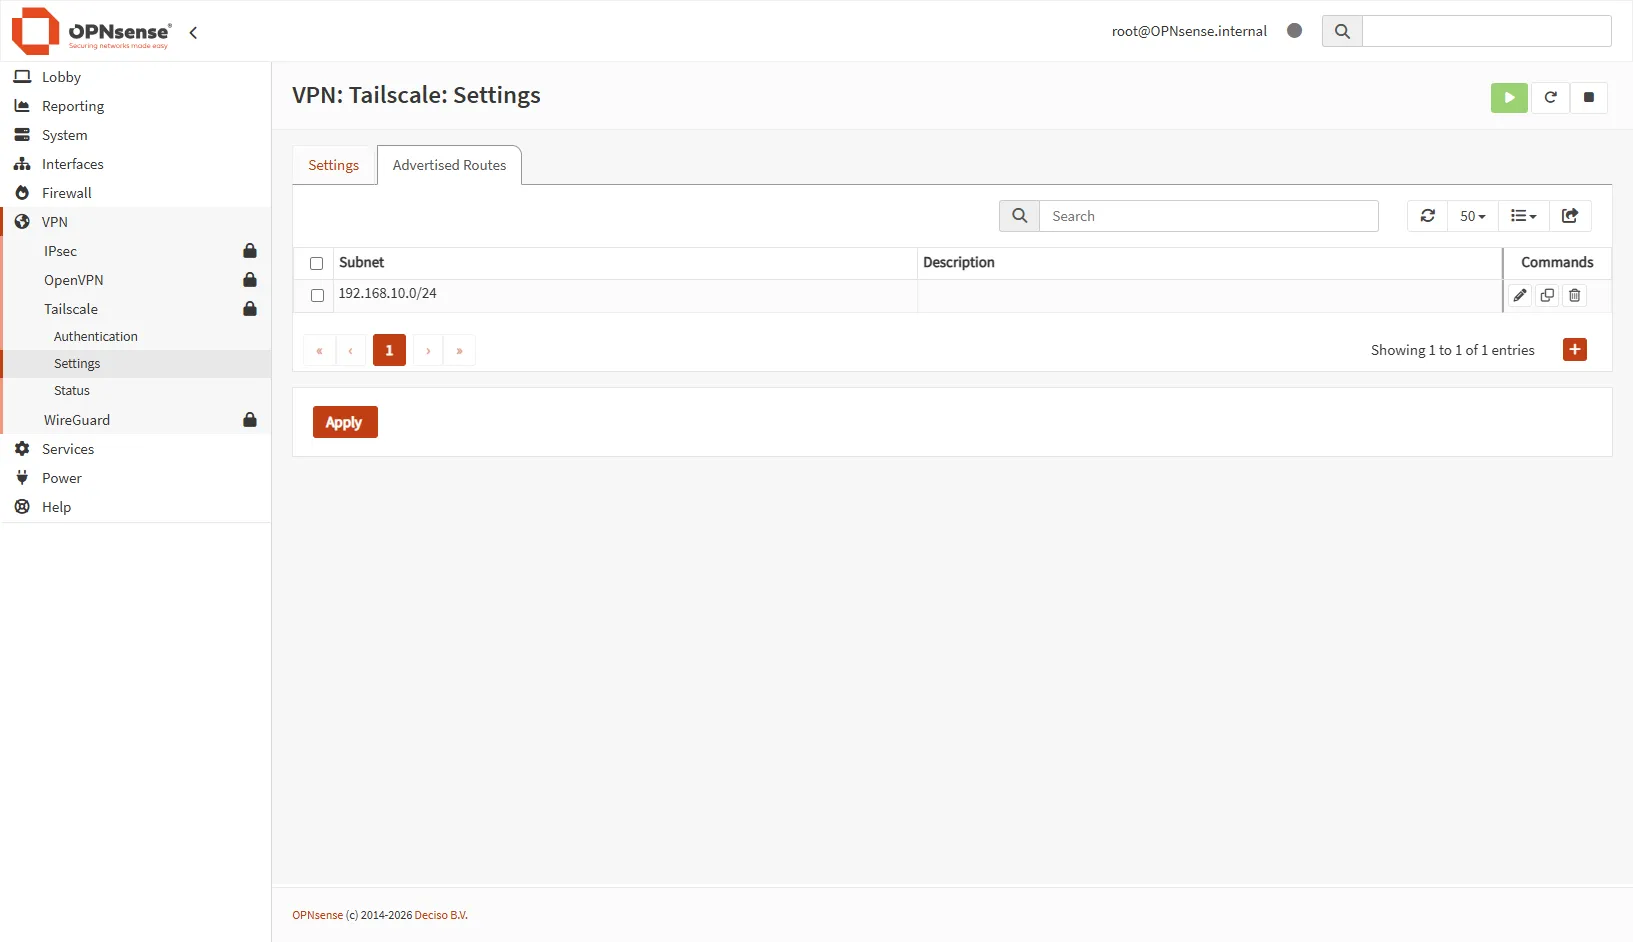Click the routes Search field
The height and width of the screenshot is (942, 1633).
tap(1208, 216)
